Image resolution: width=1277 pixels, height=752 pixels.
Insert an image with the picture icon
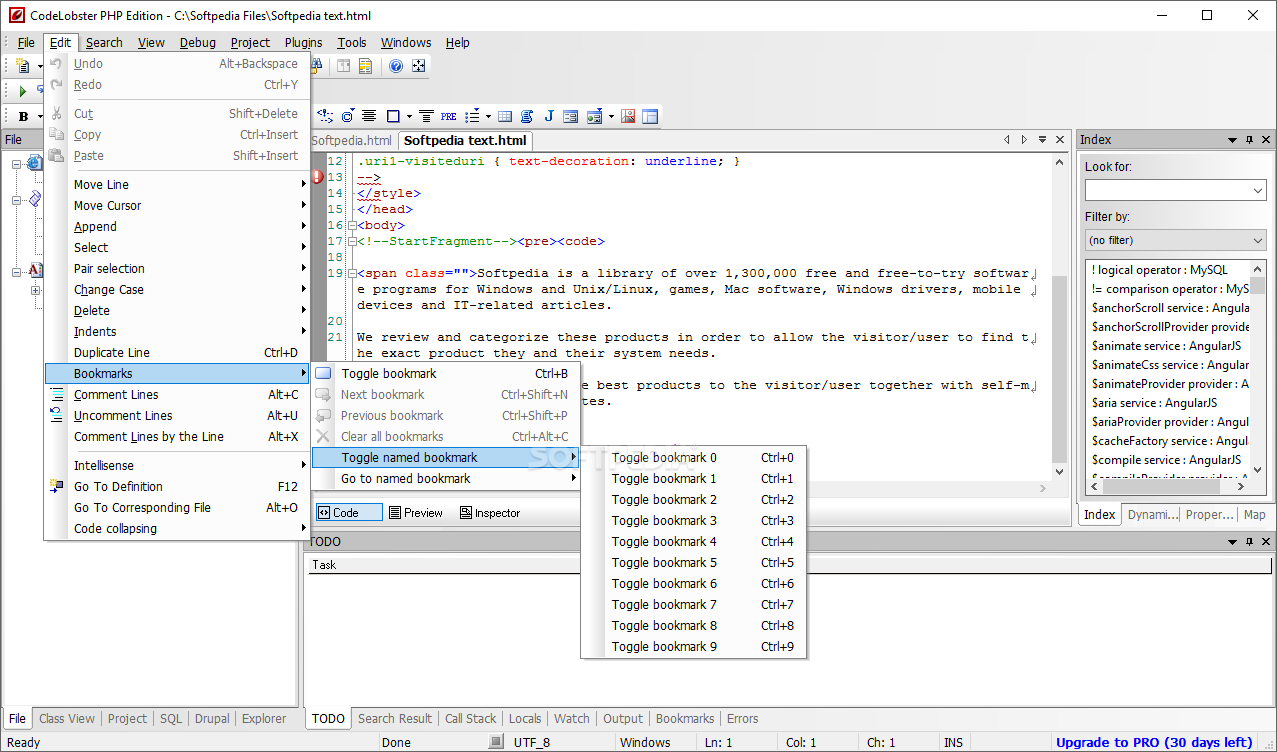[628, 116]
